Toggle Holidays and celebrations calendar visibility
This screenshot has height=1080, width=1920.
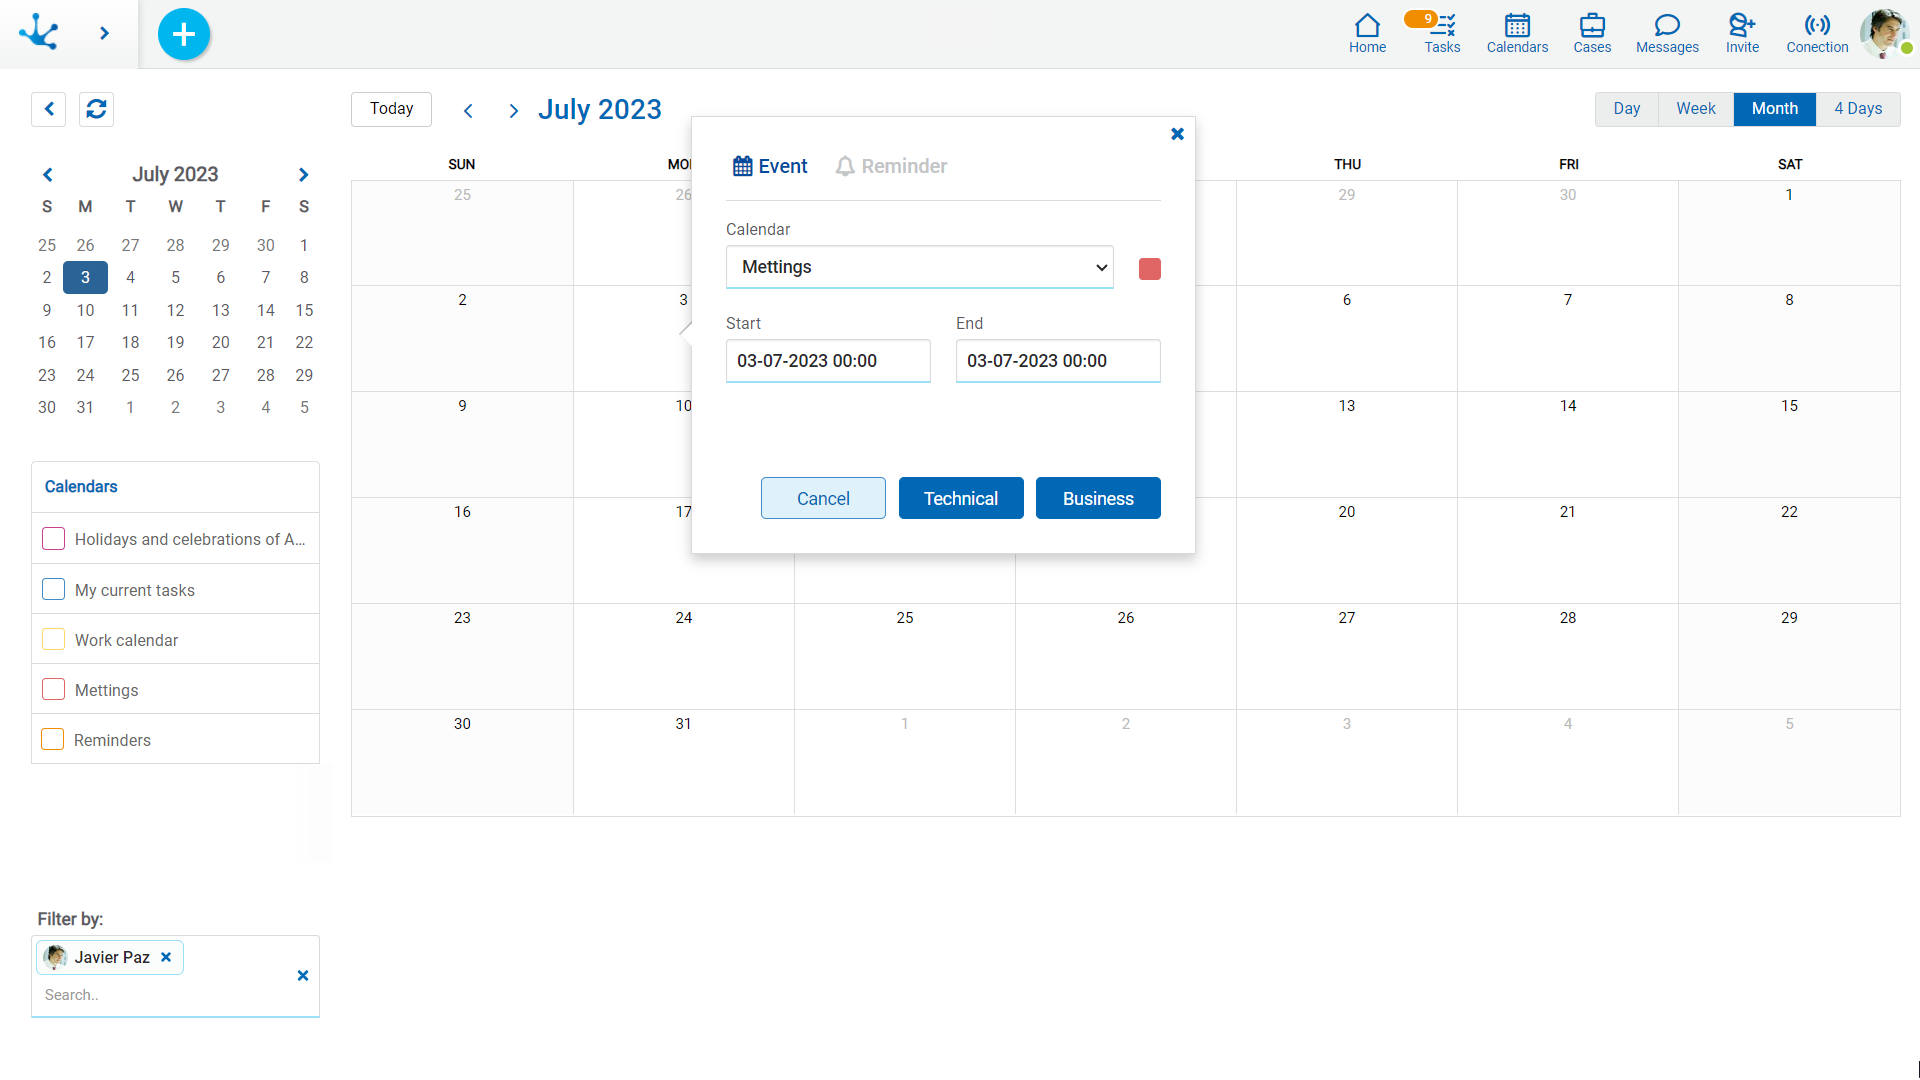[54, 538]
